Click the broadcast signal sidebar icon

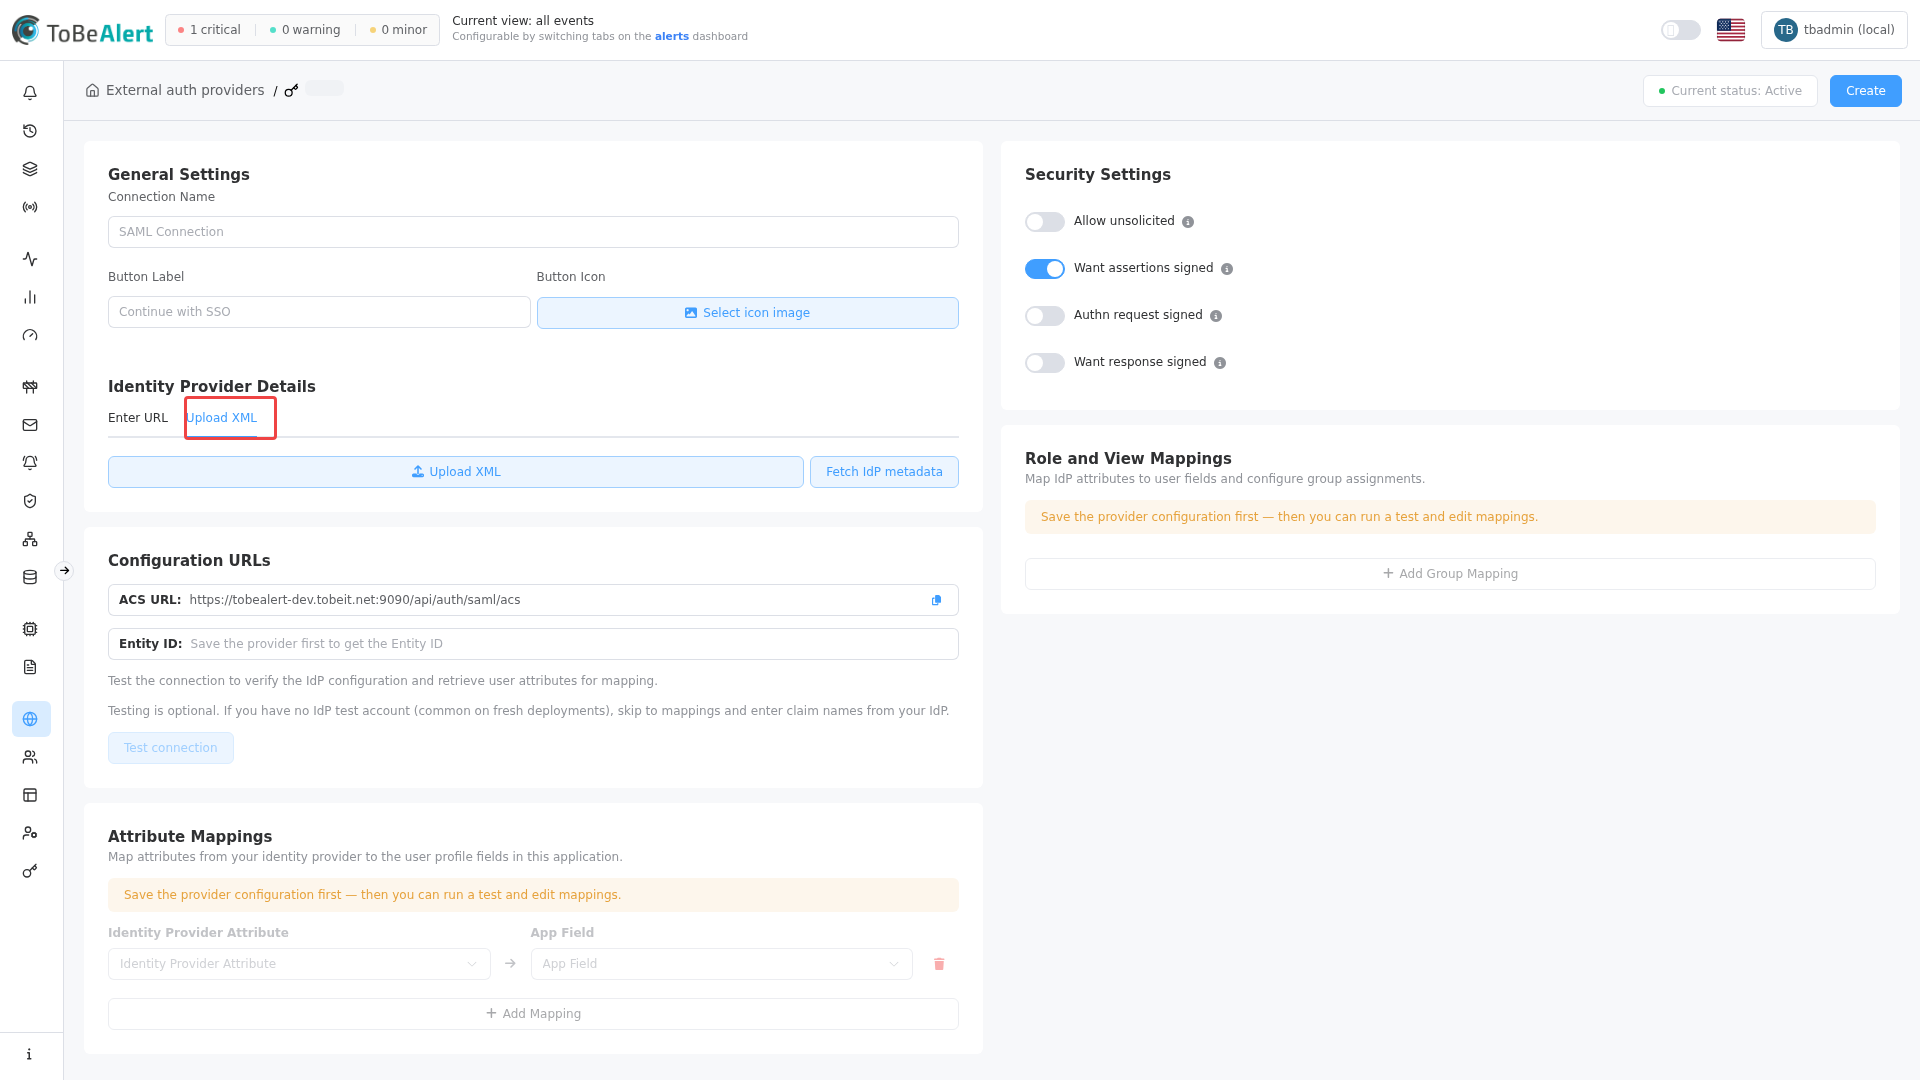coord(30,207)
